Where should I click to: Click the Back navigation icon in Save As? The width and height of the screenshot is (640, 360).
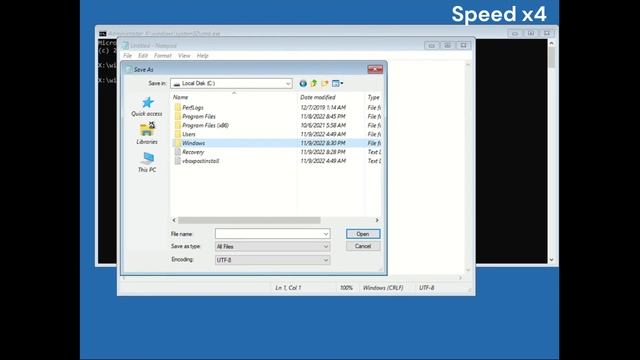point(303,83)
